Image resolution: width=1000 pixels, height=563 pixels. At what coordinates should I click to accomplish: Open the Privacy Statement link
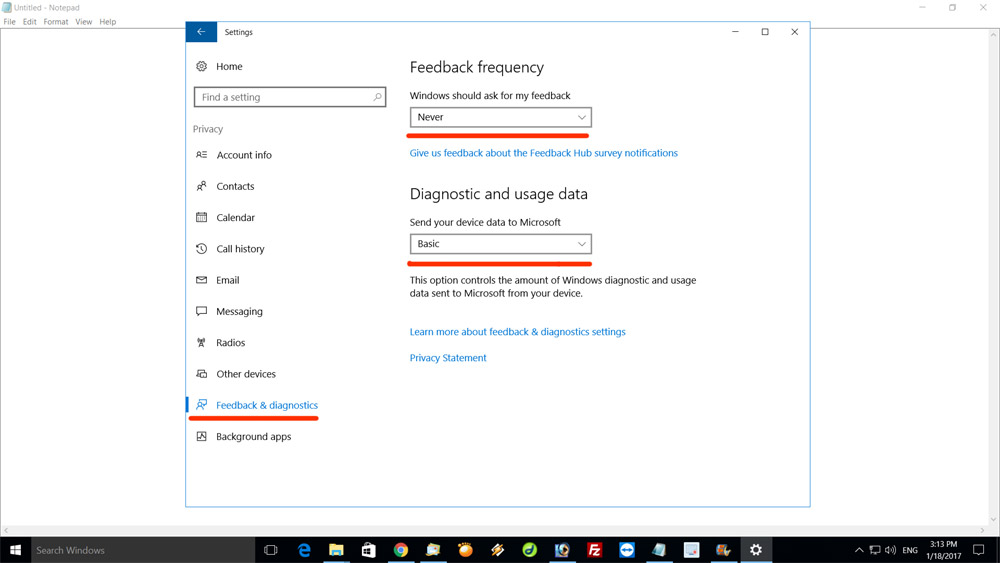448,358
